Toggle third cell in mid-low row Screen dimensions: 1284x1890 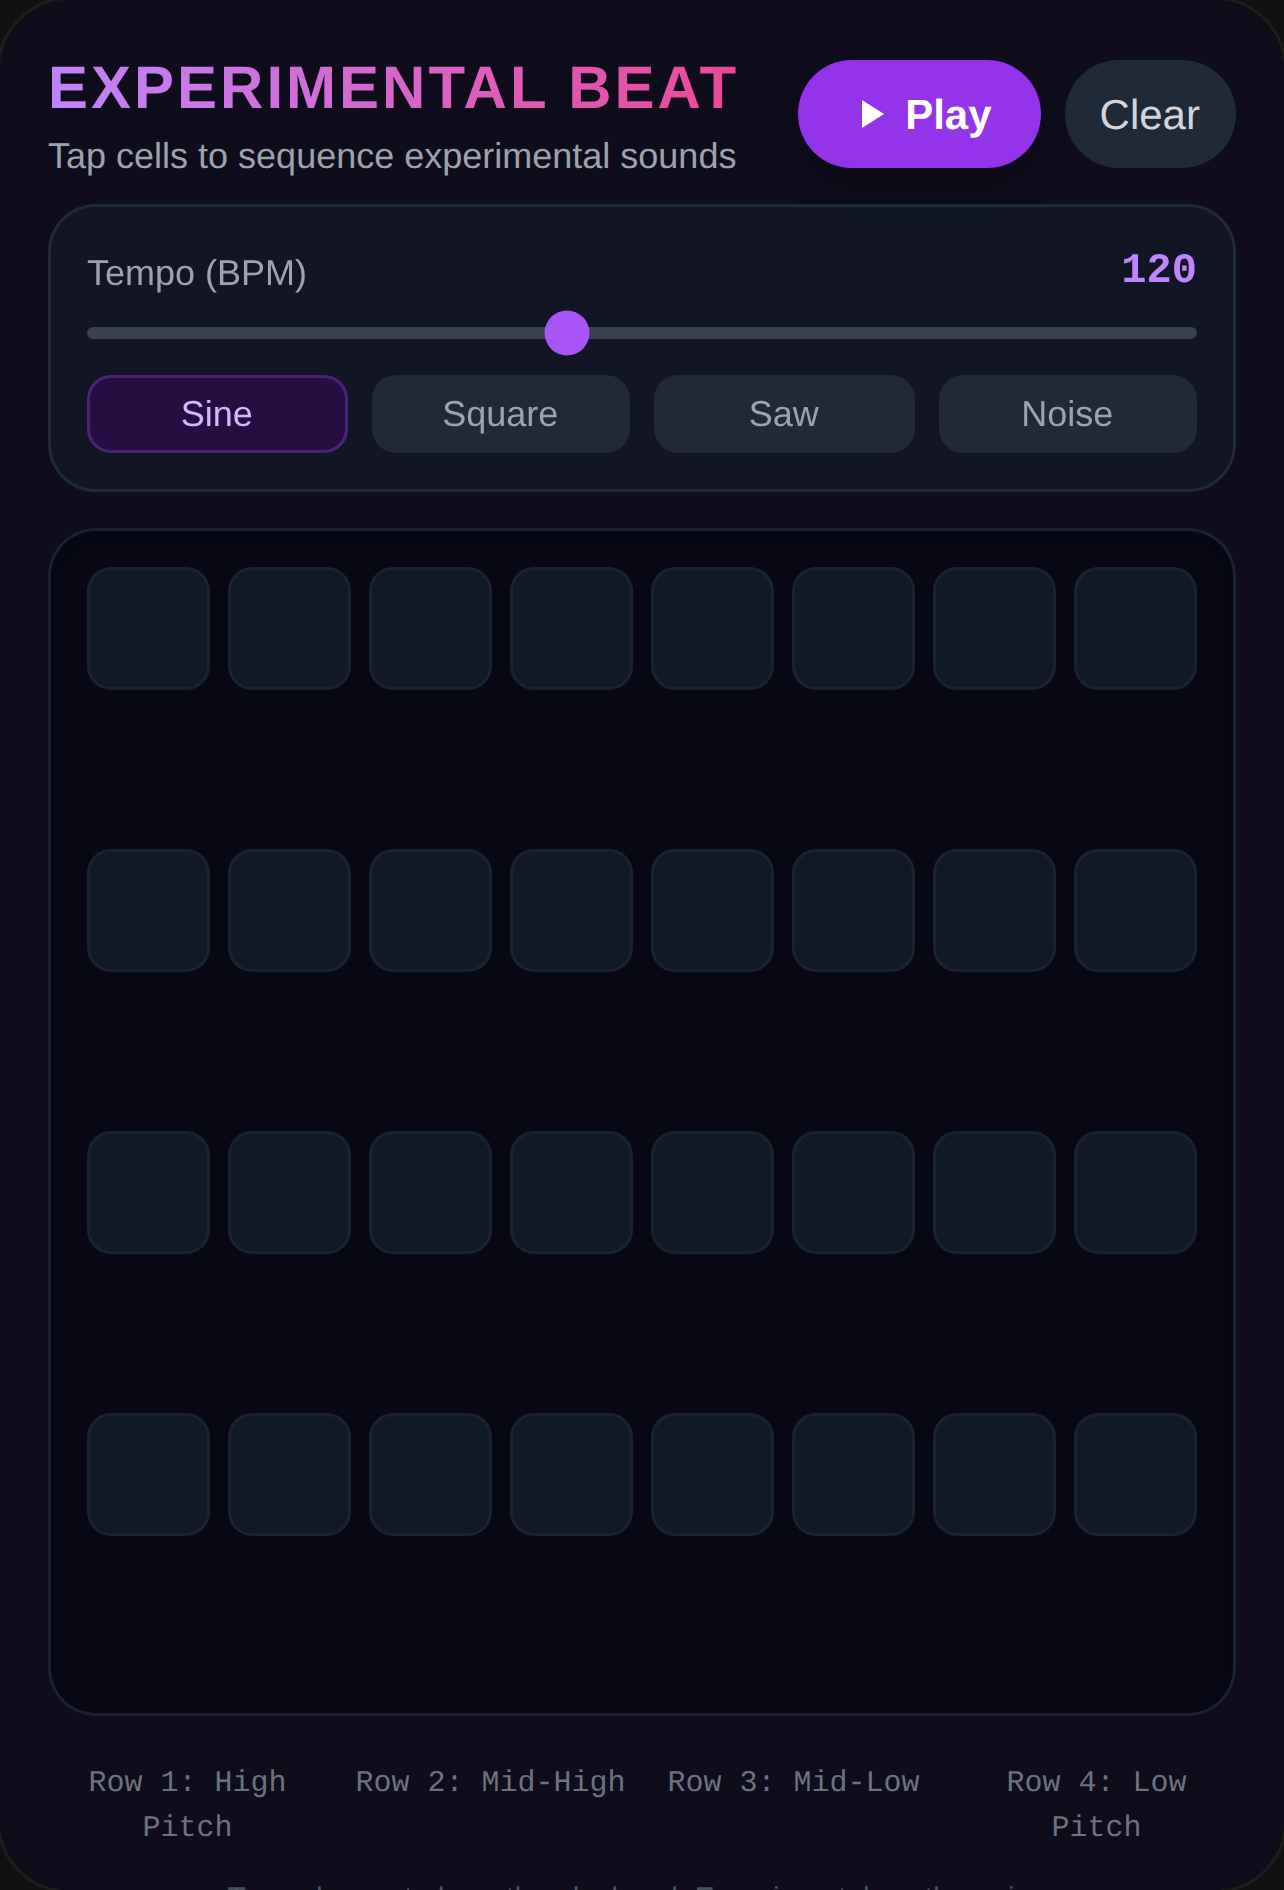[x=431, y=1192]
